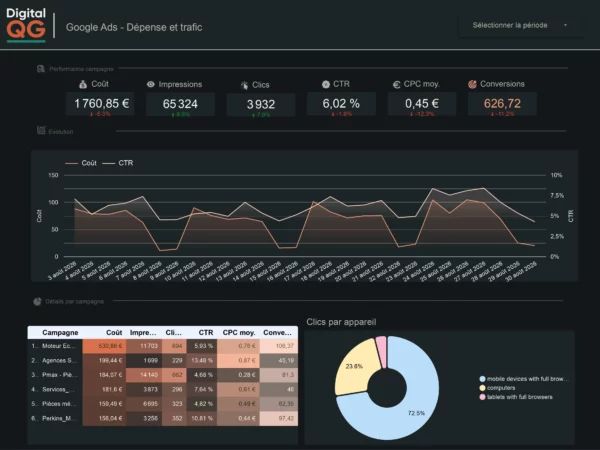Click the 13,48 % CTR cell
This screenshot has width=600, height=450.
coord(202,360)
